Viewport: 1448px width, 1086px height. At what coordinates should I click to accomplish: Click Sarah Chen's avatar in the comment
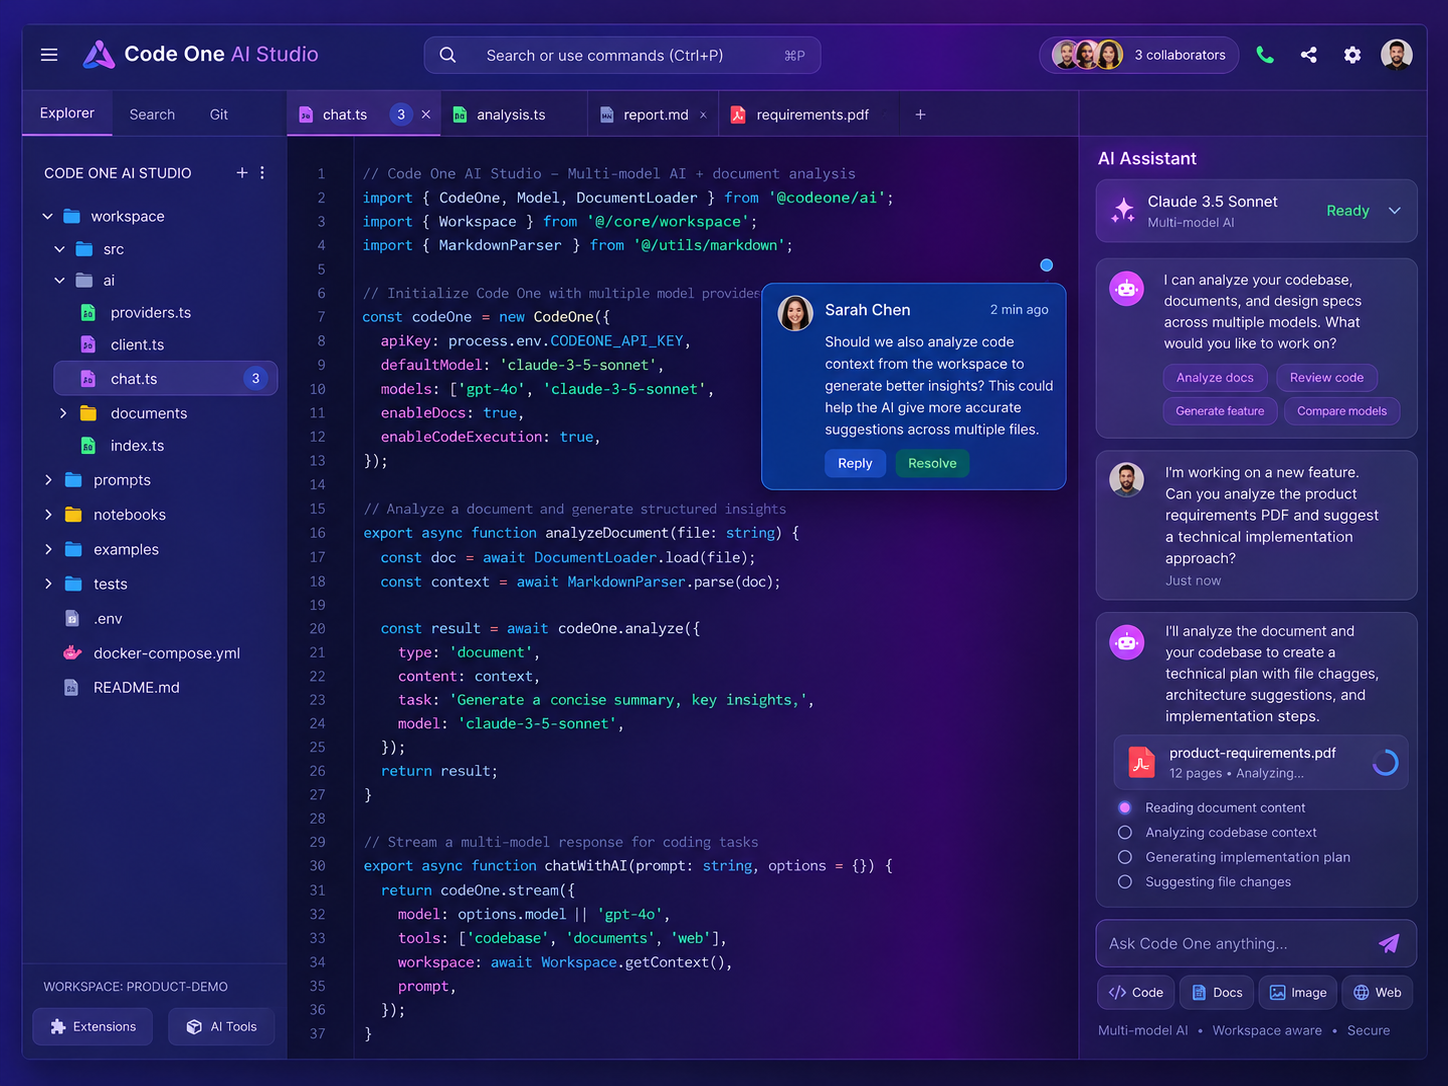tap(795, 313)
